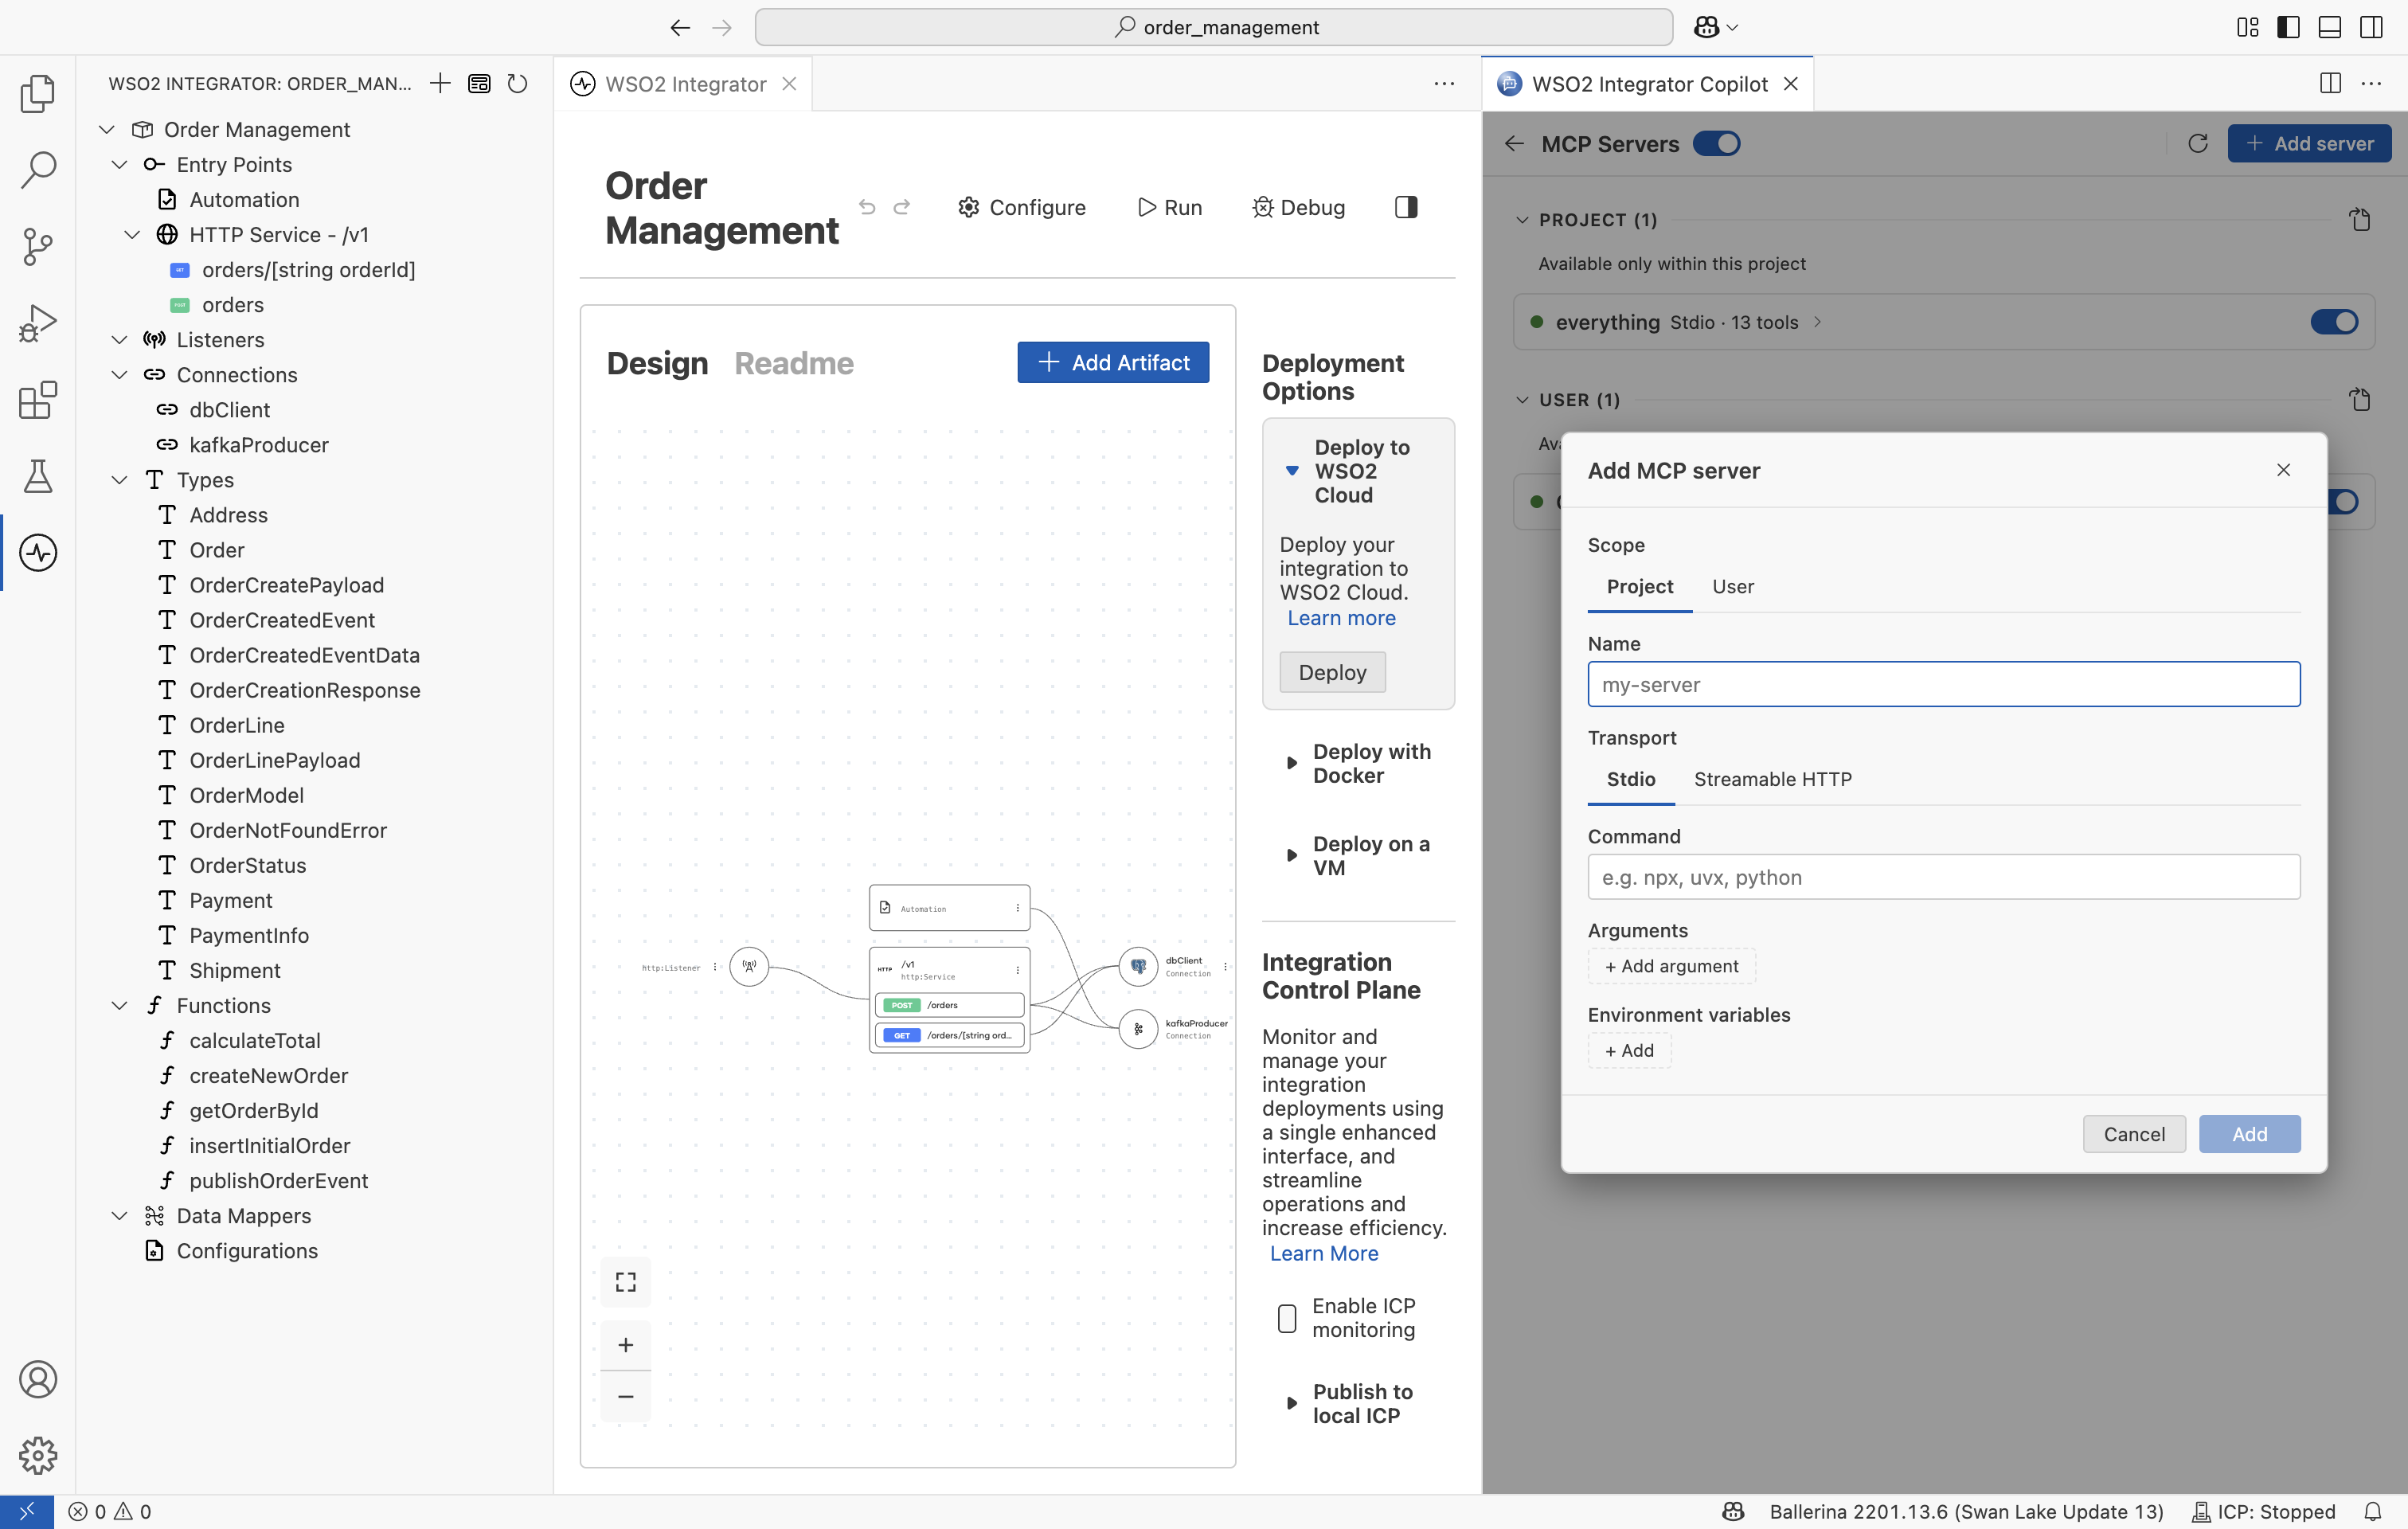Collapse the Functions tree node

(120, 1005)
